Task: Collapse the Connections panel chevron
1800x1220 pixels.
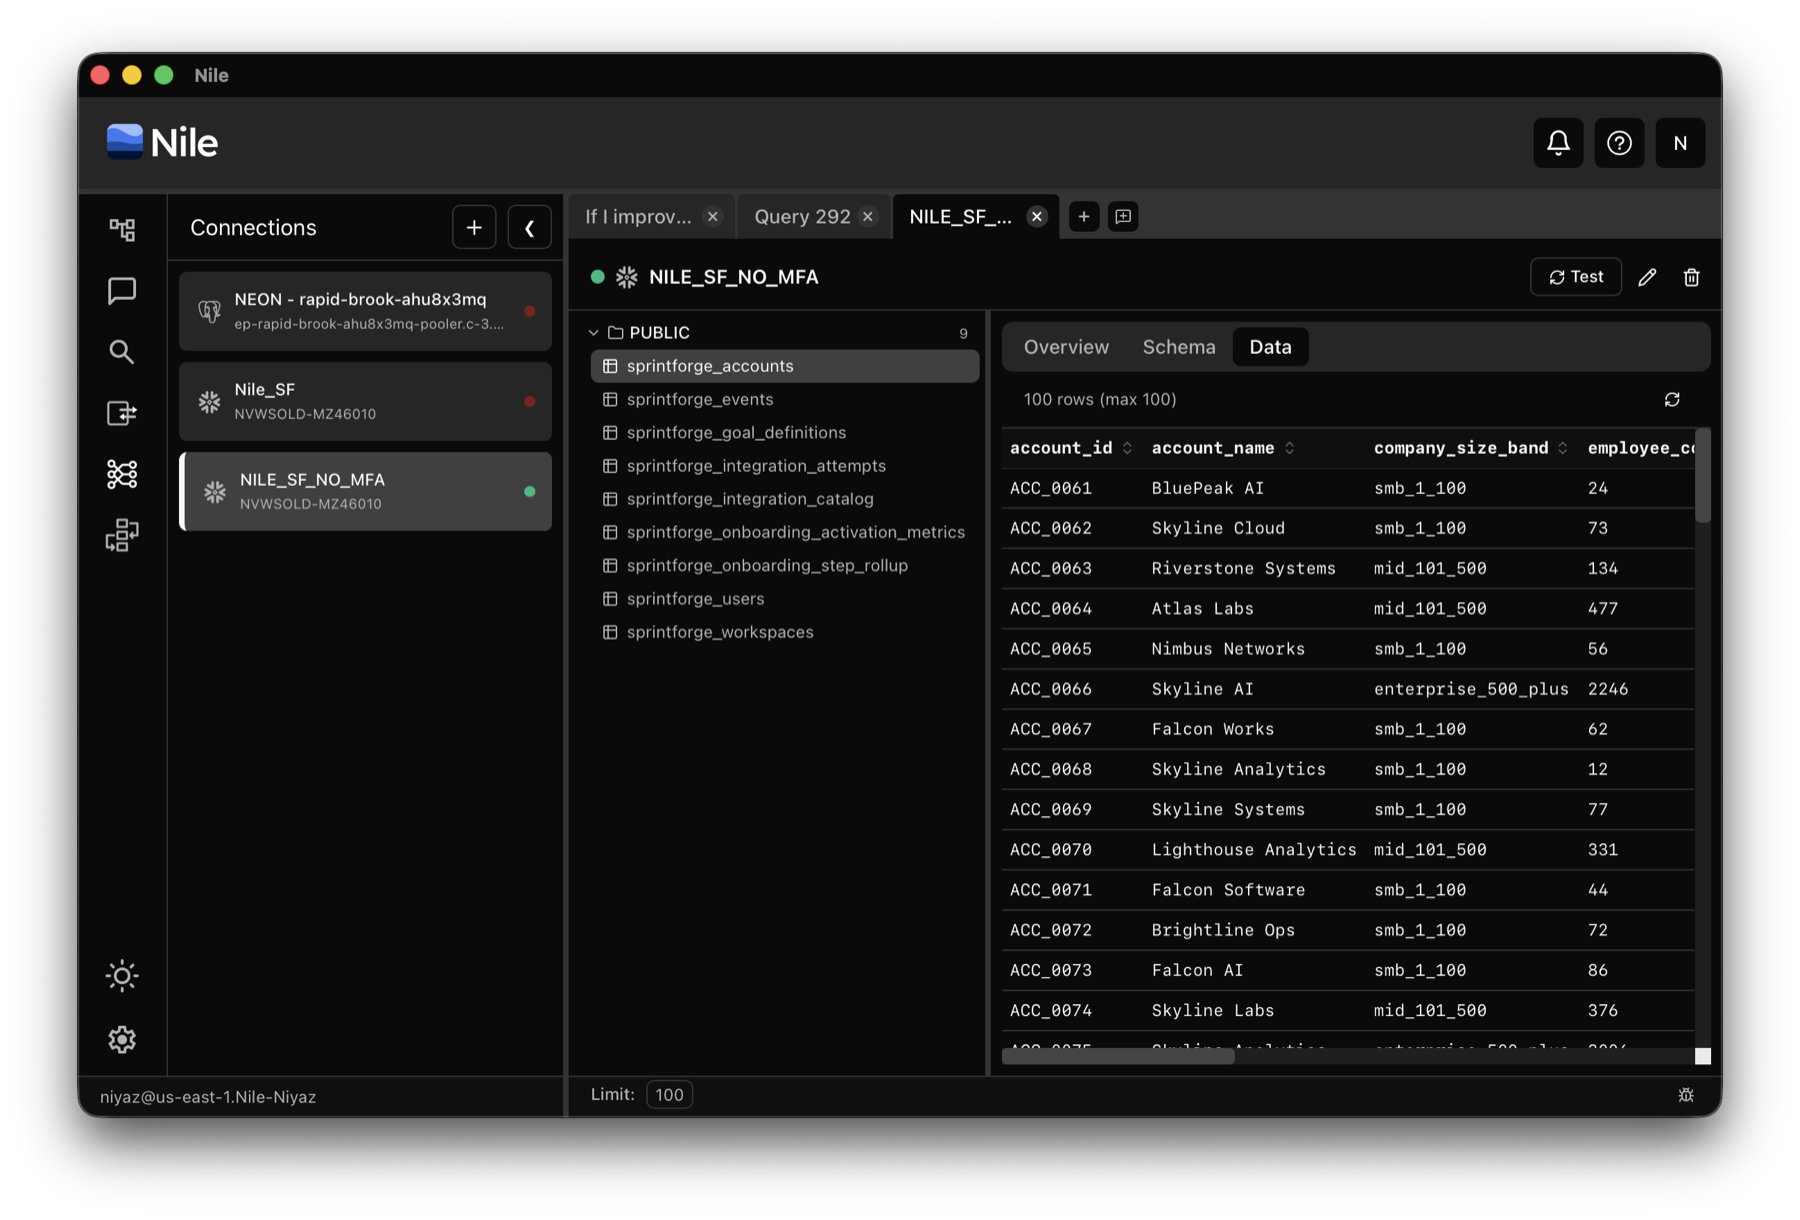Action: (x=529, y=228)
